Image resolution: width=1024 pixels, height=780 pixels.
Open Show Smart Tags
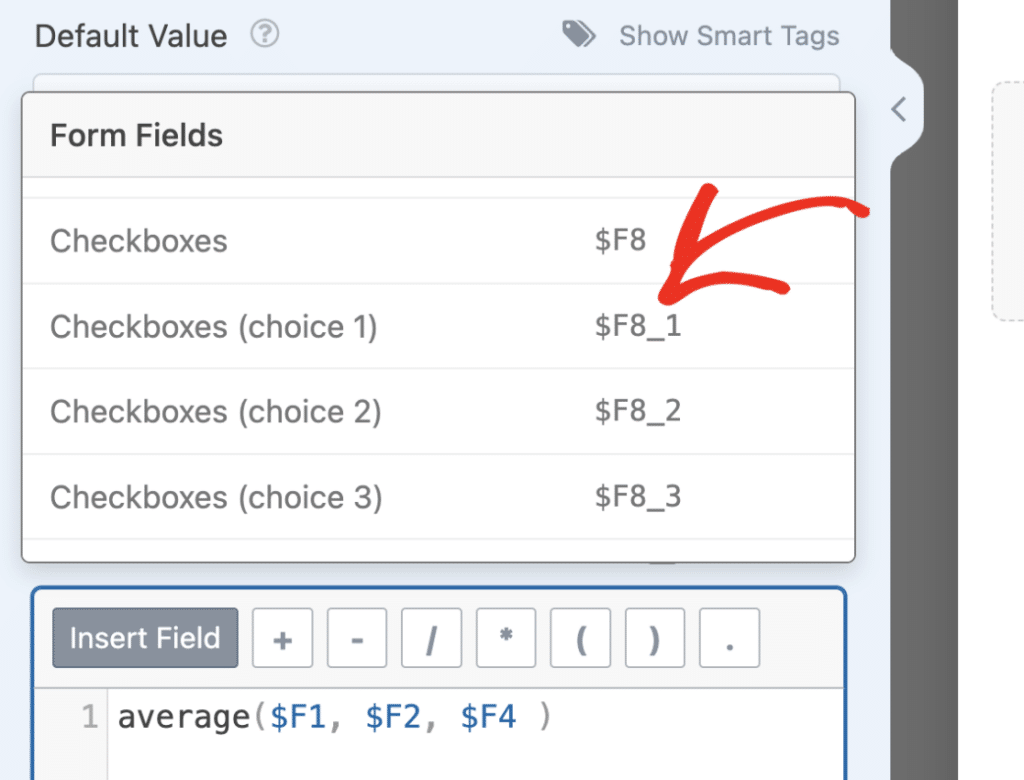[729, 35]
